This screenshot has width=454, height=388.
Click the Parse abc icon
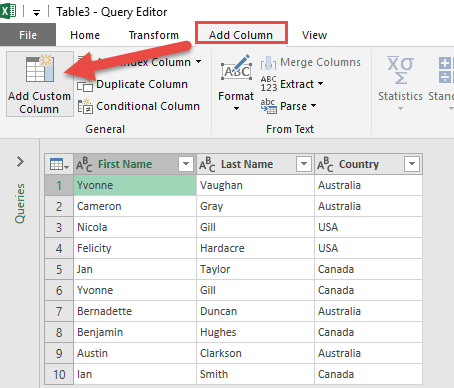click(269, 106)
